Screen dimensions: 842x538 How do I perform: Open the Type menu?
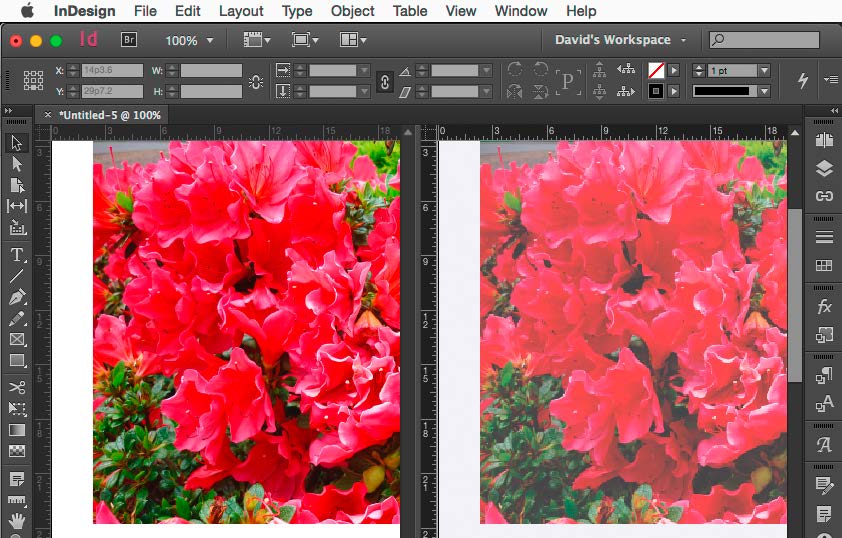pyautogui.click(x=297, y=11)
